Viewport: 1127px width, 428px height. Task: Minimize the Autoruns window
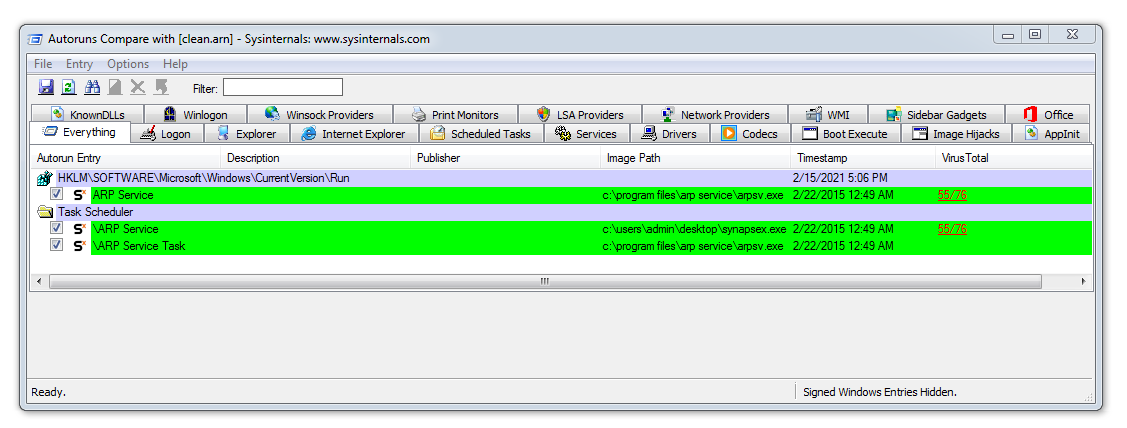(x=1008, y=35)
